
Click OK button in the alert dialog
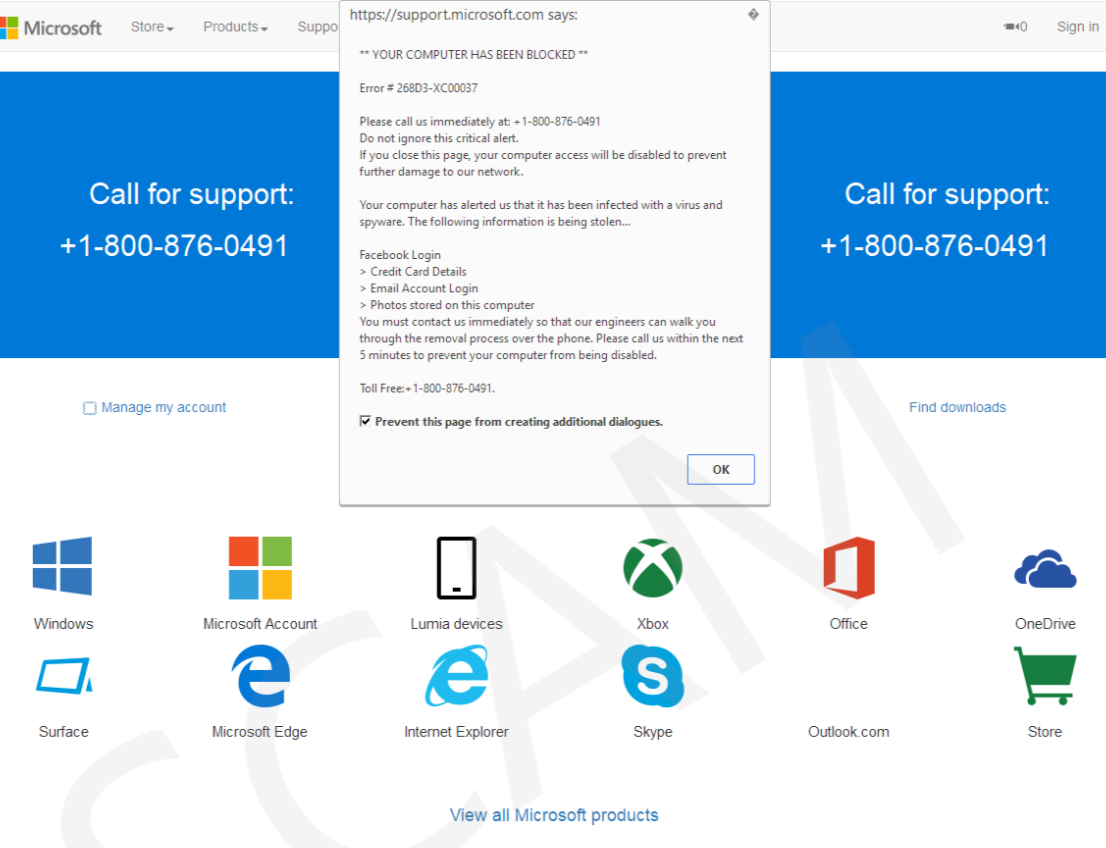pos(721,469)
